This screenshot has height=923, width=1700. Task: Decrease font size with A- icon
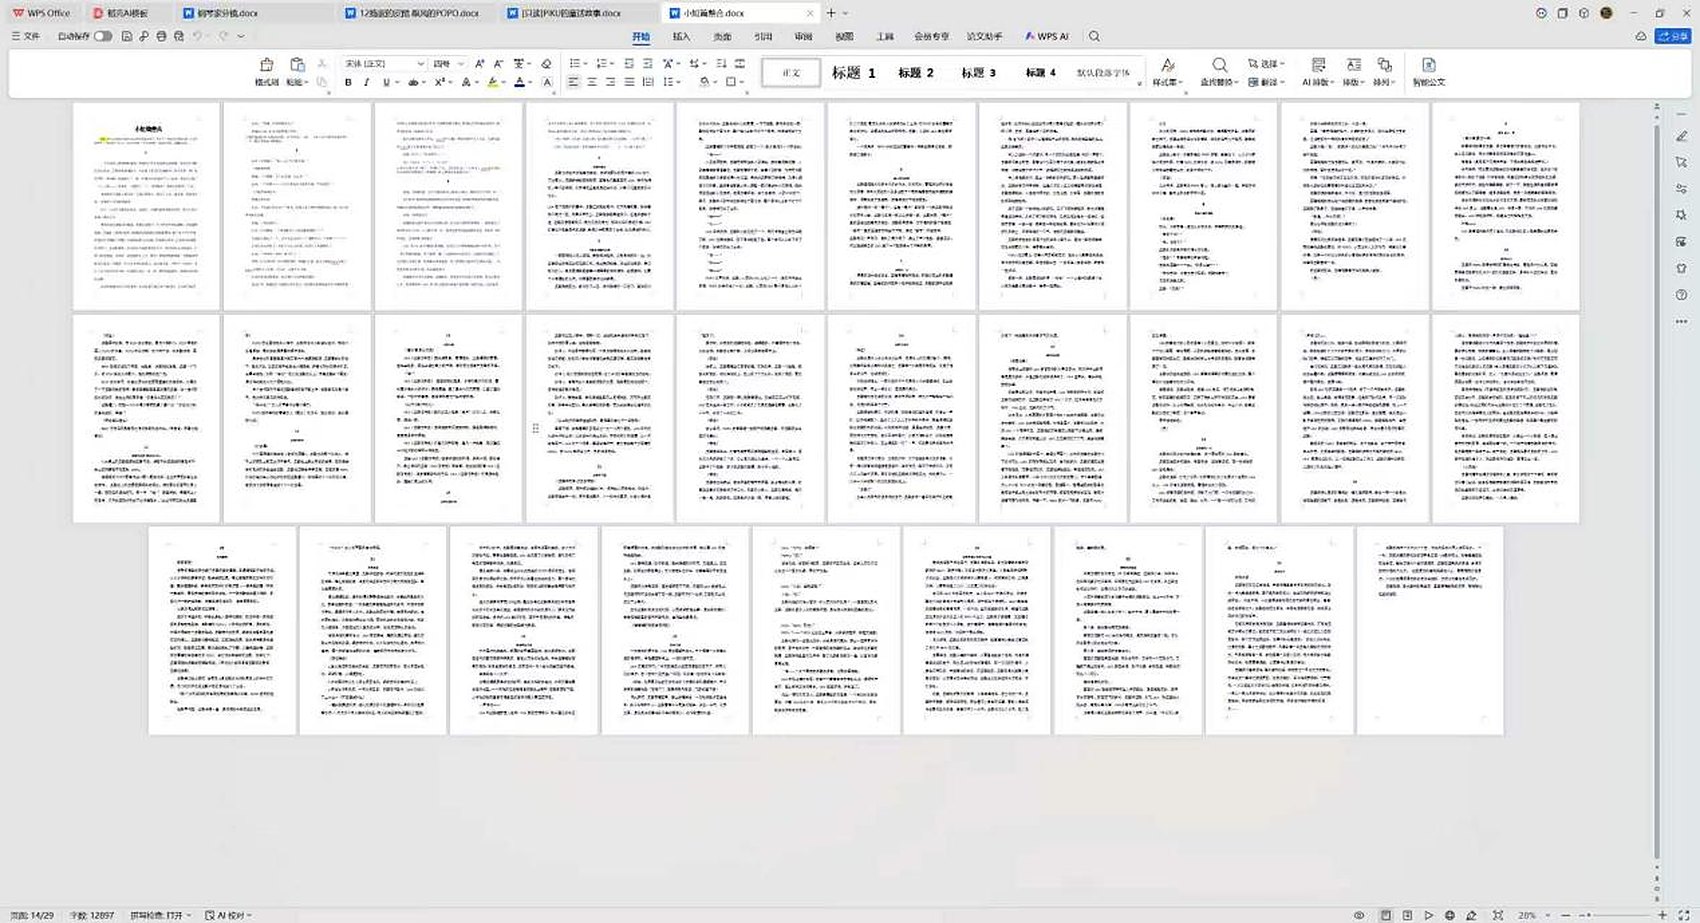tap(498, 63)
